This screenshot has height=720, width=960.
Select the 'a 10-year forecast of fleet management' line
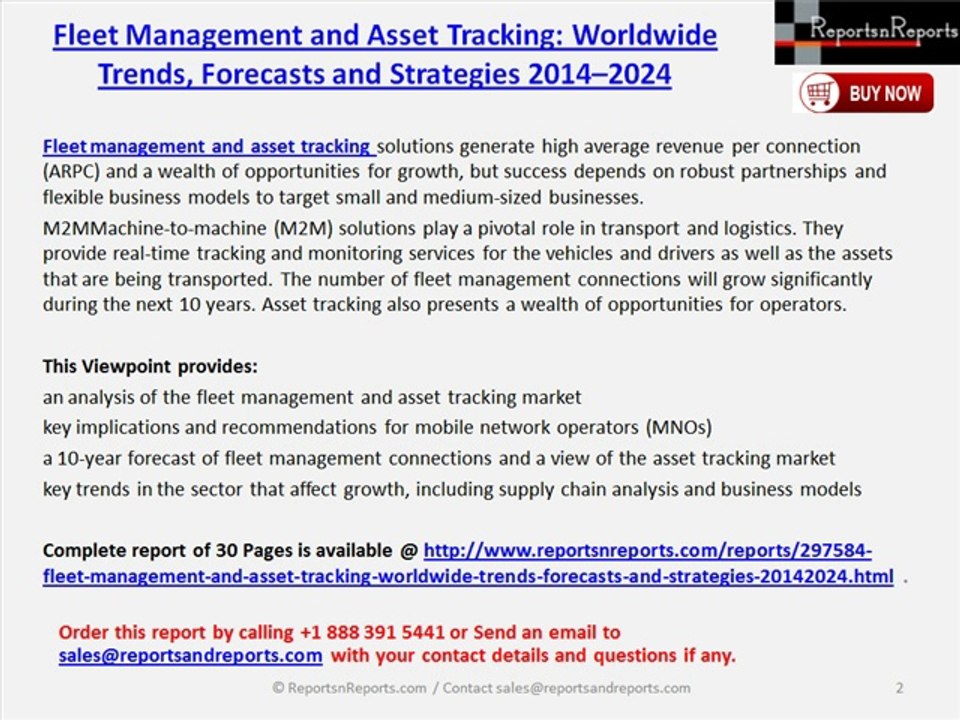point(439,459)
